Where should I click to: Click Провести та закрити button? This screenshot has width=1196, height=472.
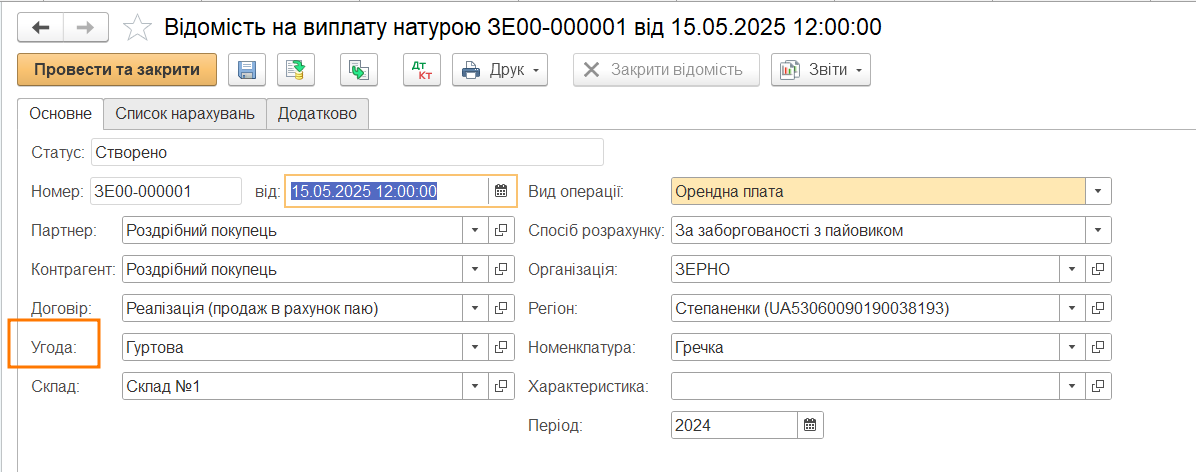click(x=117, y=70)
